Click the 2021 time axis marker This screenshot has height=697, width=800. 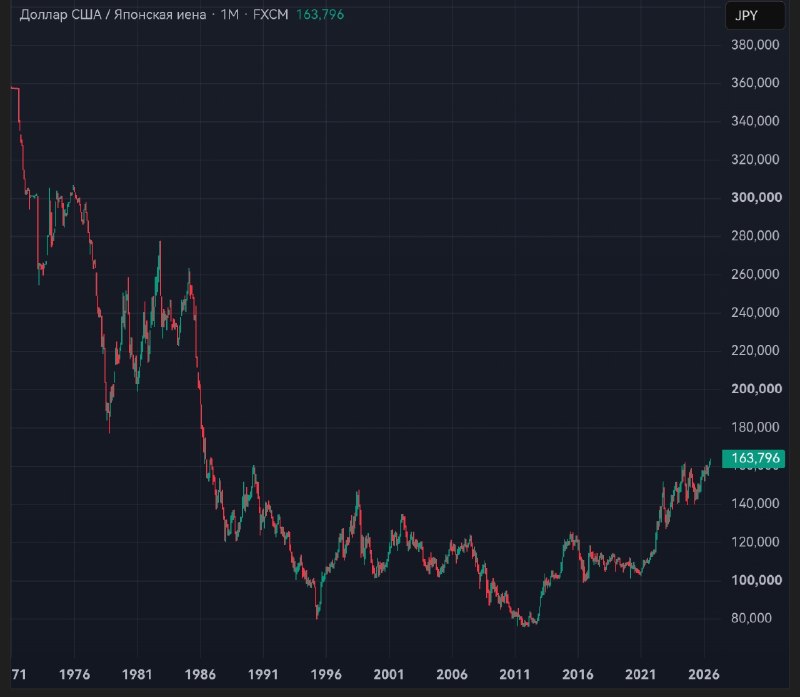640,675
